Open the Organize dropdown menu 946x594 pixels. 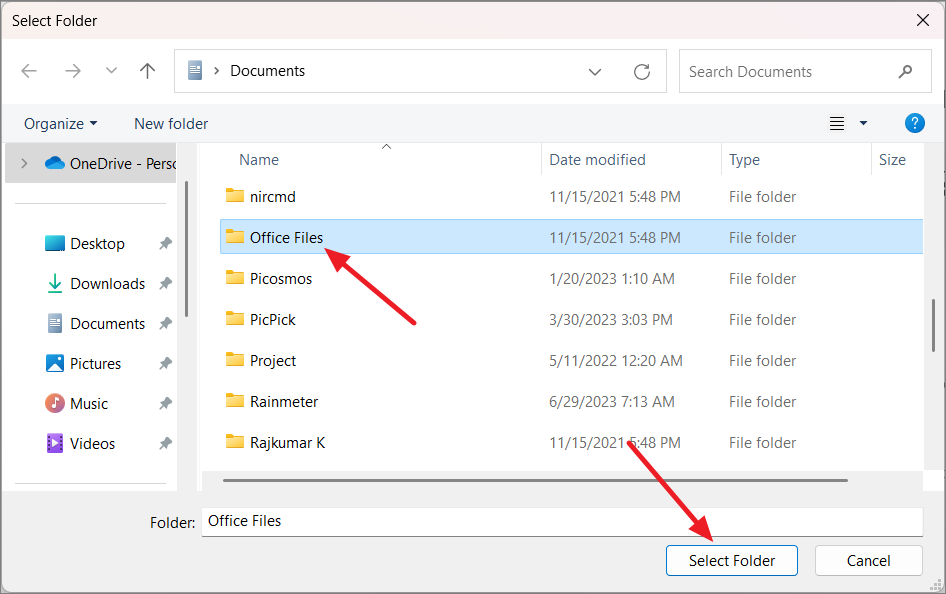click(x=60, y=123)
